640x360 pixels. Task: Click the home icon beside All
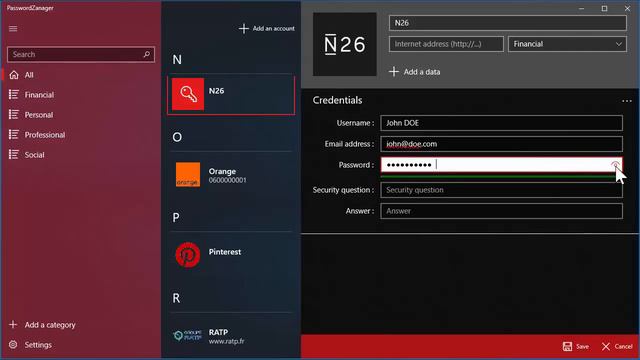pyautogui.click(x=14, y=75)
